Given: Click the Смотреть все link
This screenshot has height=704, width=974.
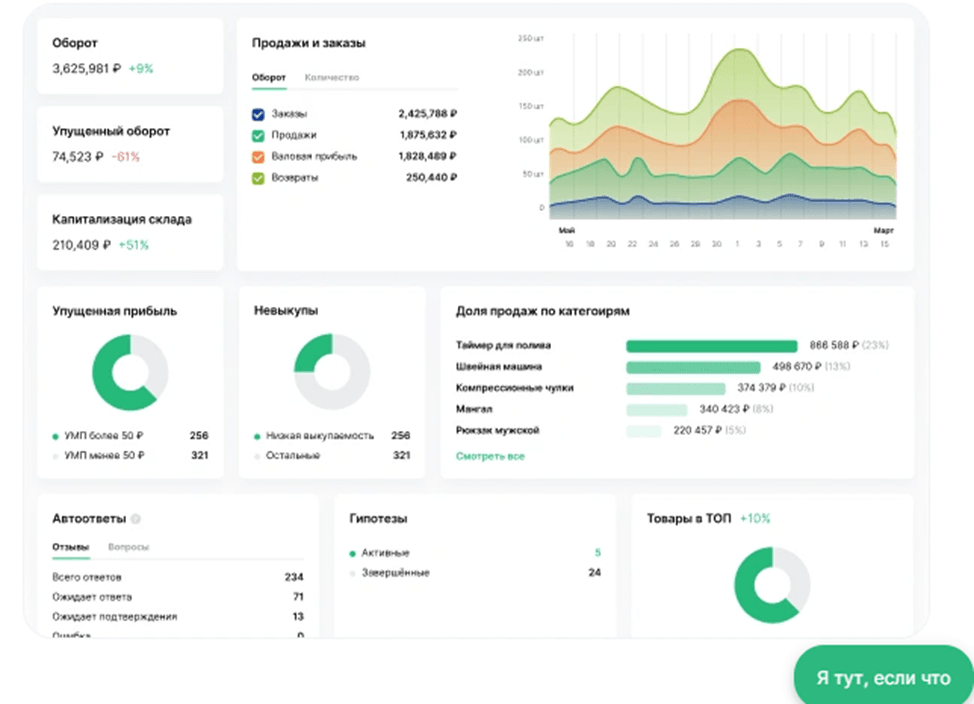Looking at the screenshot, I should 490,456.
